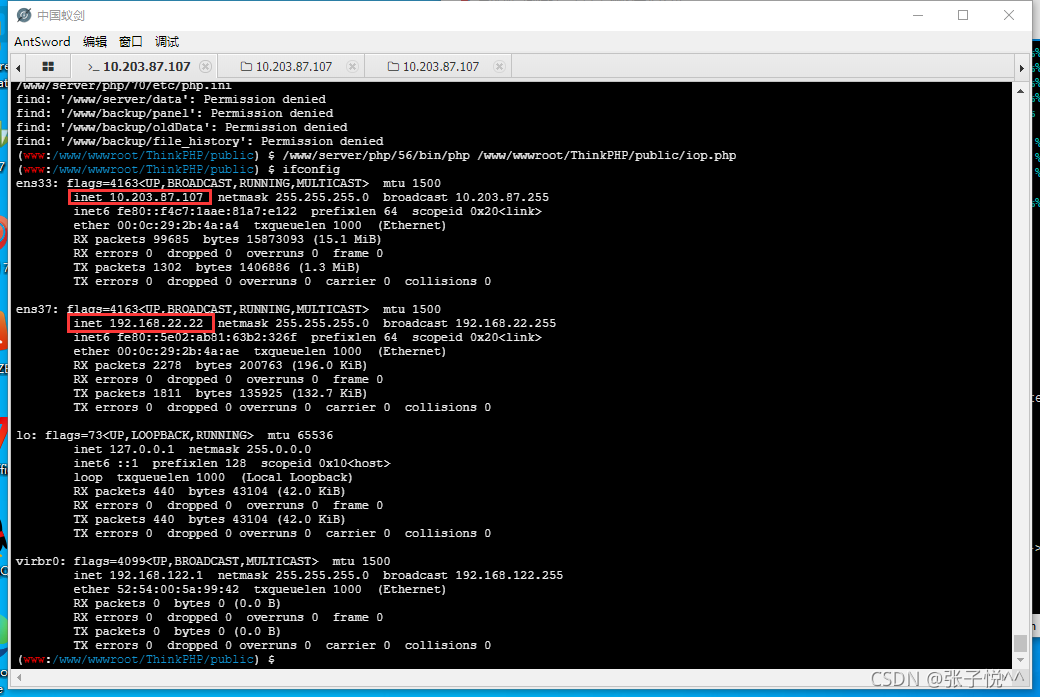This screenshot has width=1040, height=697.
Task: Click 'ens37:' interface name
Action: tap(37, 309)
